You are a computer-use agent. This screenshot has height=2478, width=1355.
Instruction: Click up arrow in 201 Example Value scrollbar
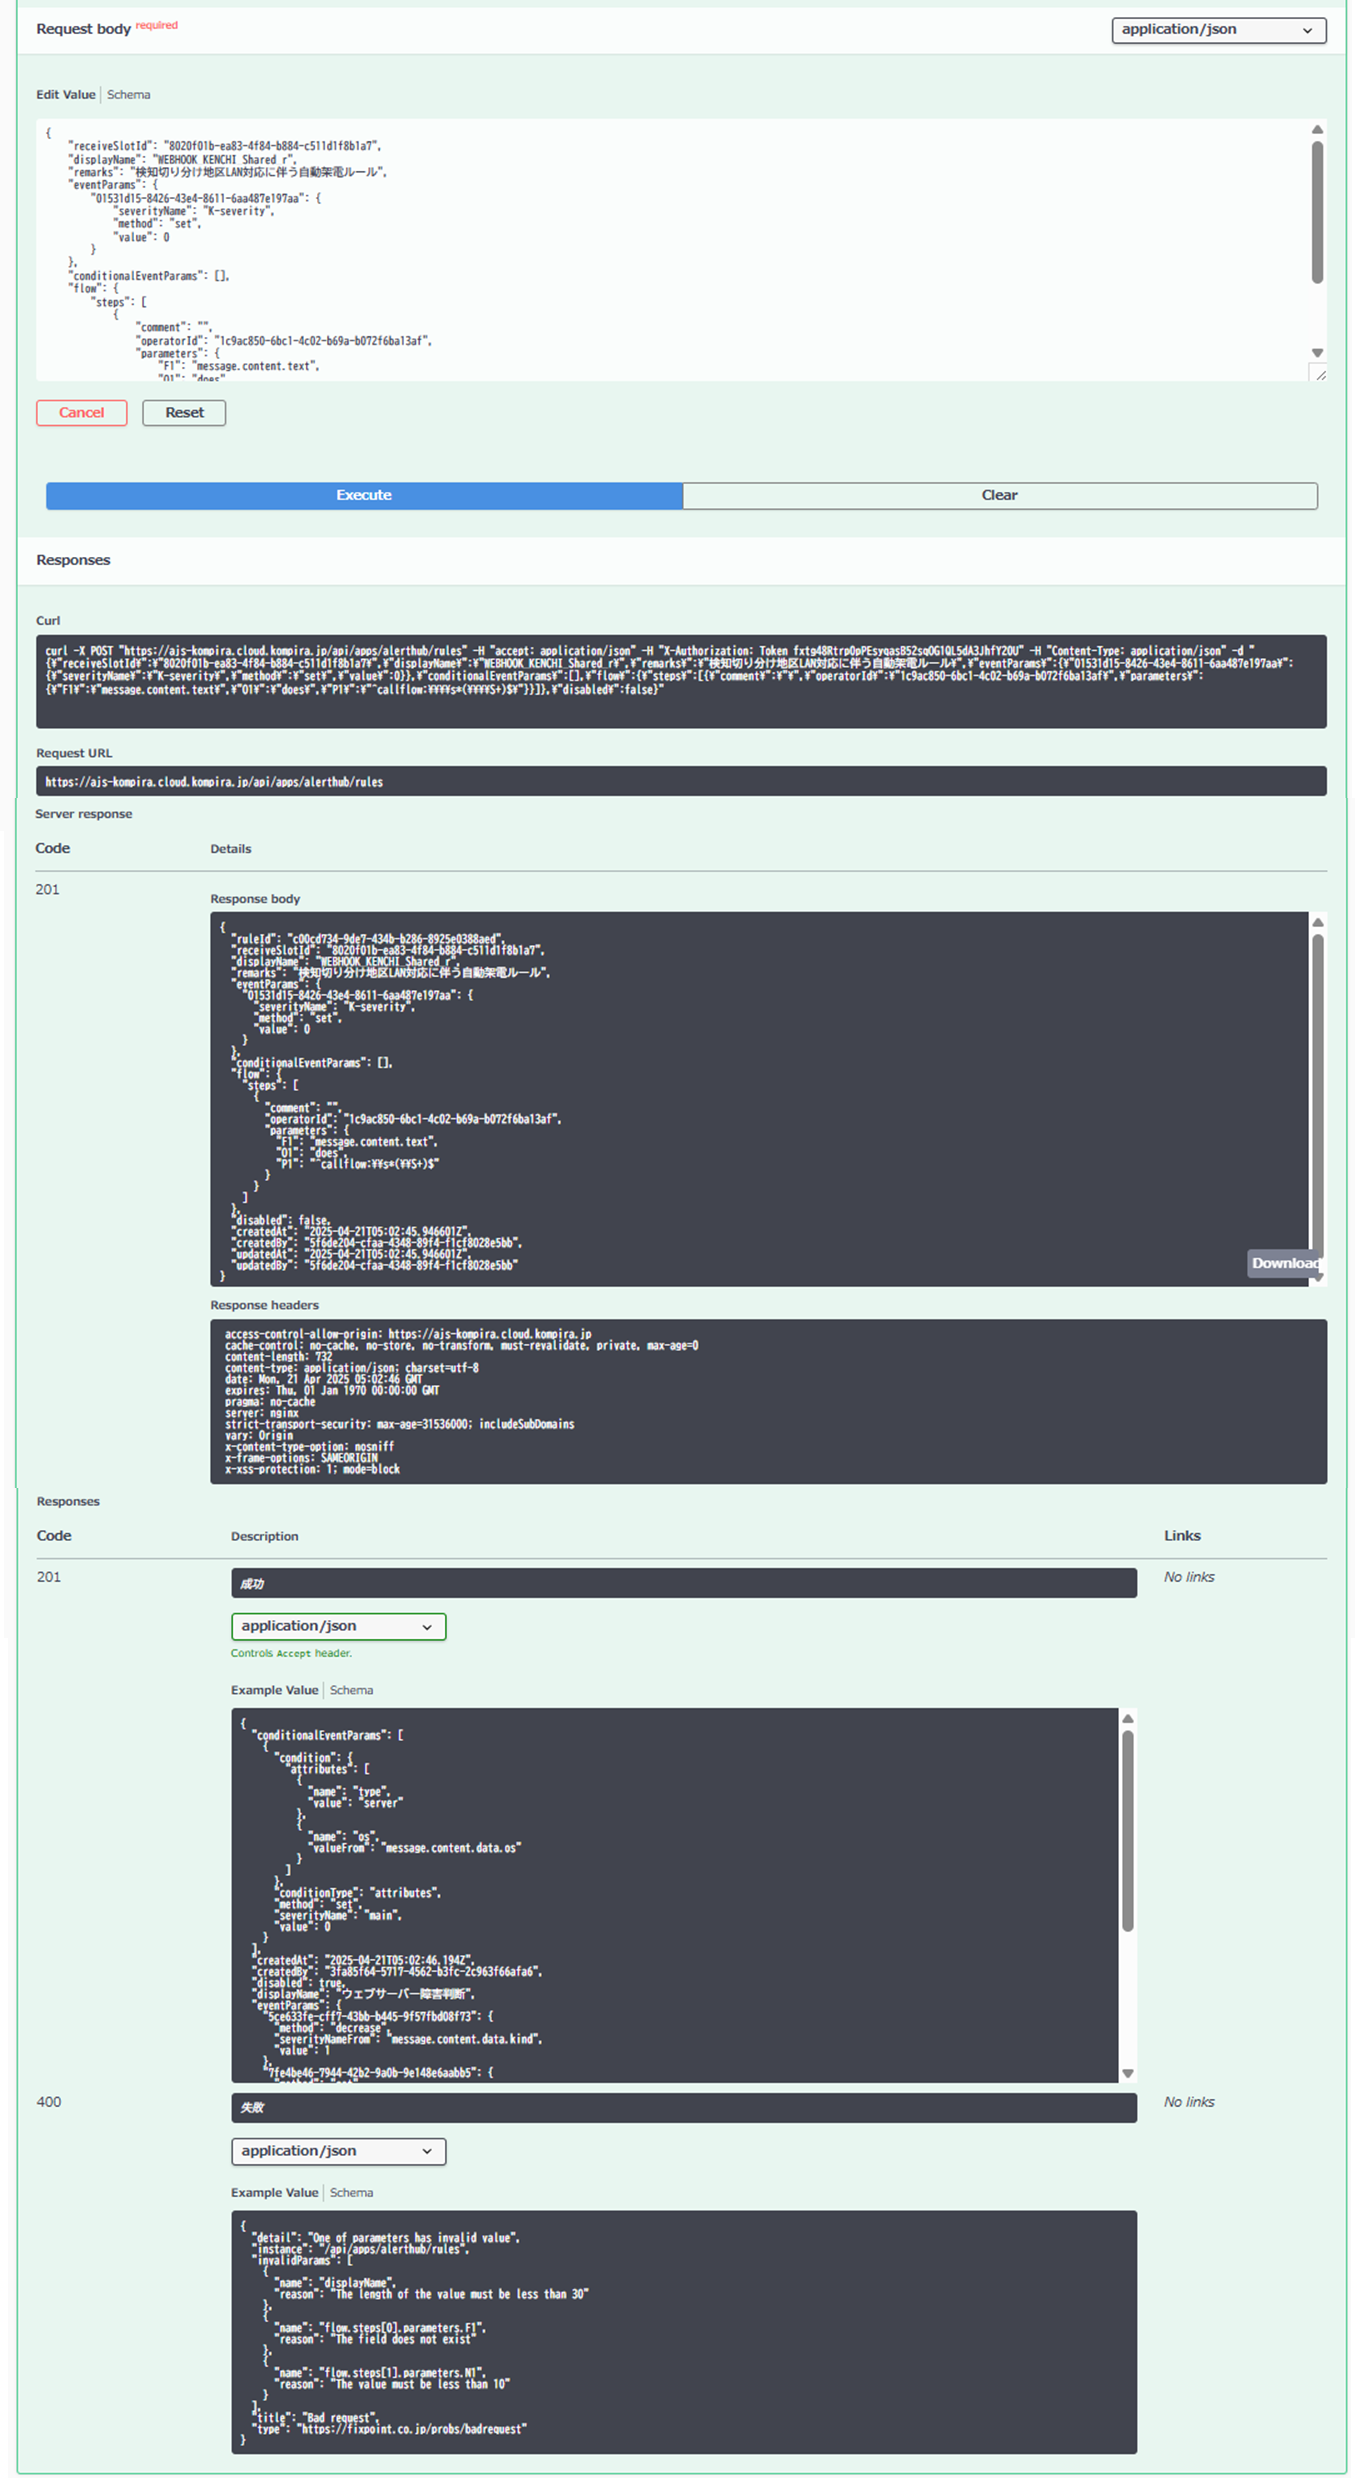[1127, 1719]
